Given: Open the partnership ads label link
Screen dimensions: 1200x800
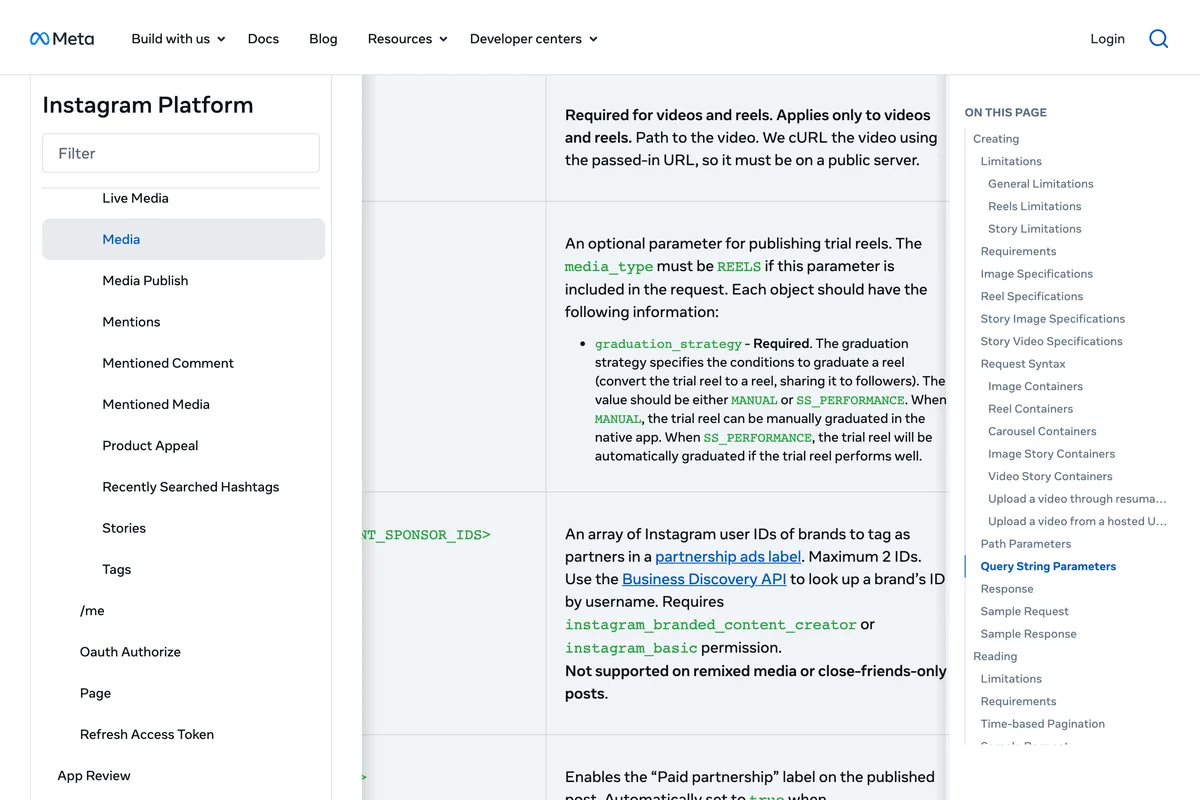Looking at the screenshot, I should pos(728,557).
